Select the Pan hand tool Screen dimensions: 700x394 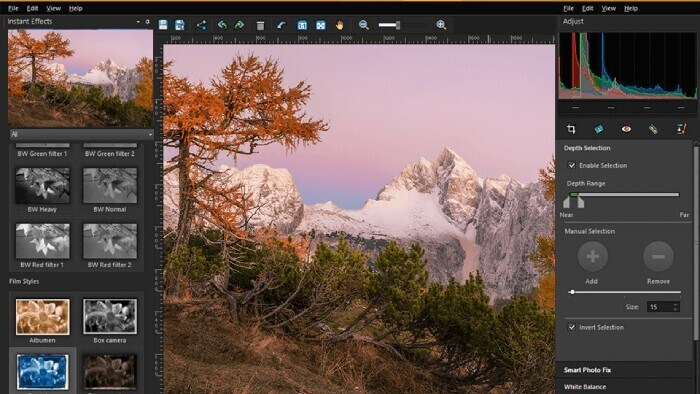[x=340, y=25]
